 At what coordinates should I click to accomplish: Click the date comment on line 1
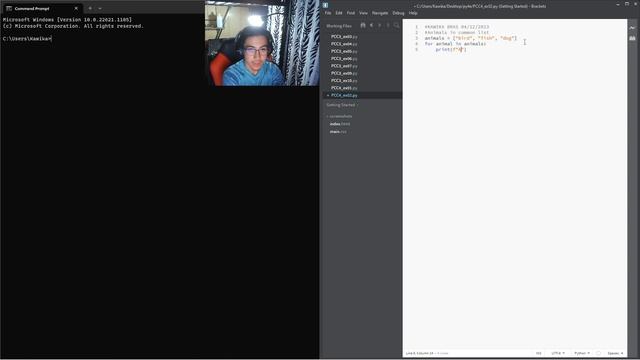coord(457,27)
